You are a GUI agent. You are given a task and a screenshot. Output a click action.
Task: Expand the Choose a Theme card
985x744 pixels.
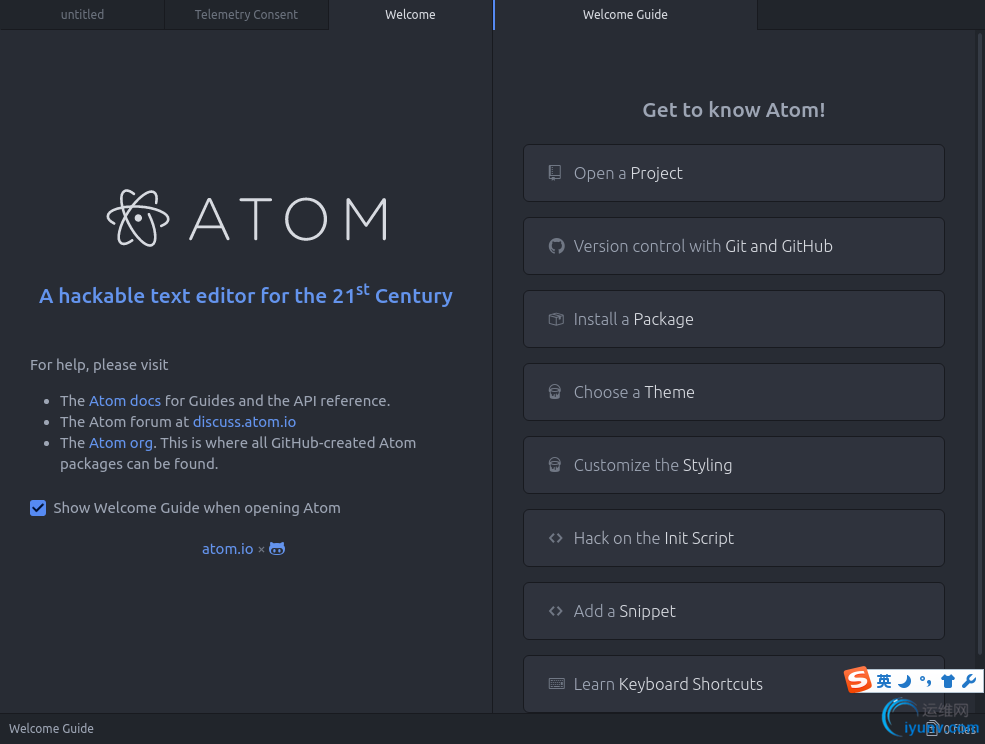click(x=734, y=392)
